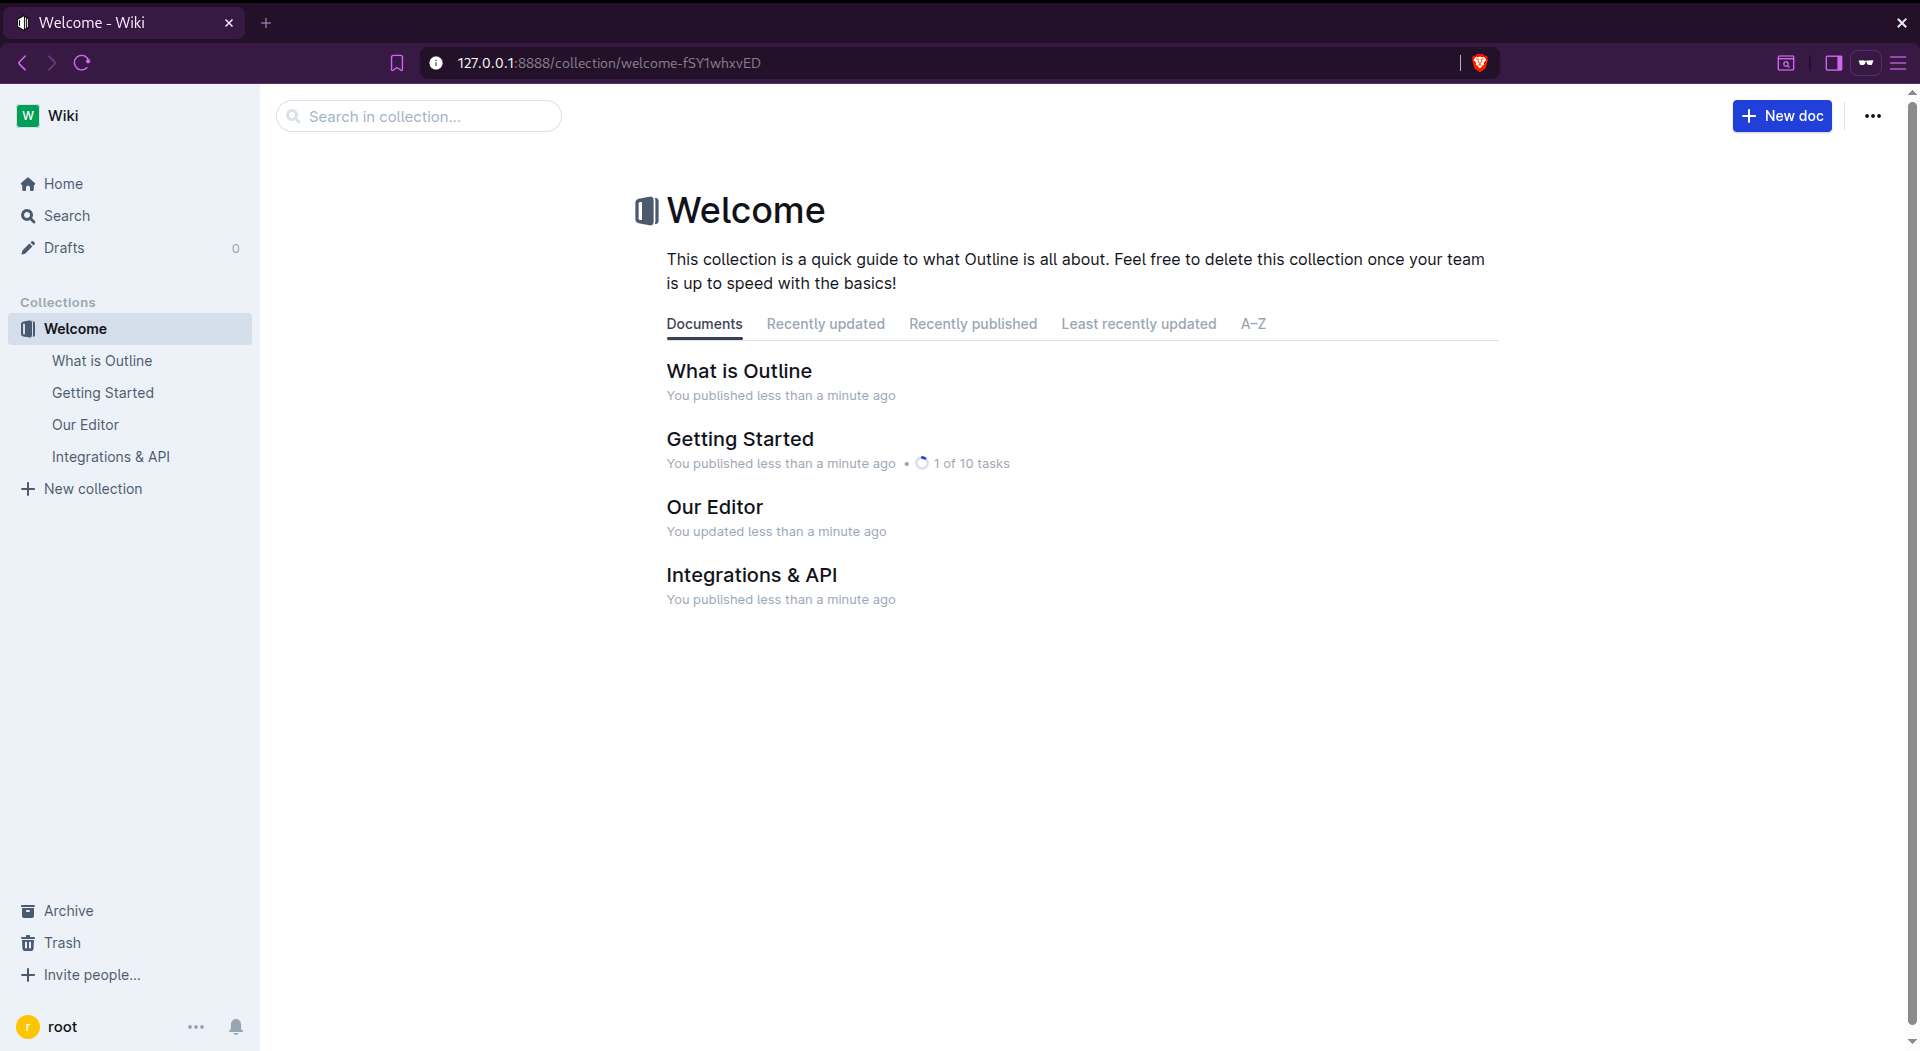Go forward in browser history
Screen dimensions: 1920x1051
point(52,63)
